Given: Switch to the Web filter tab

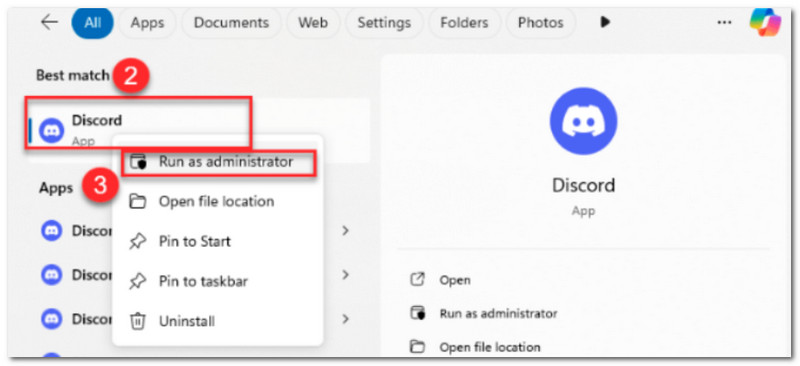Looking at the screenshot, I should pos(313,23).
